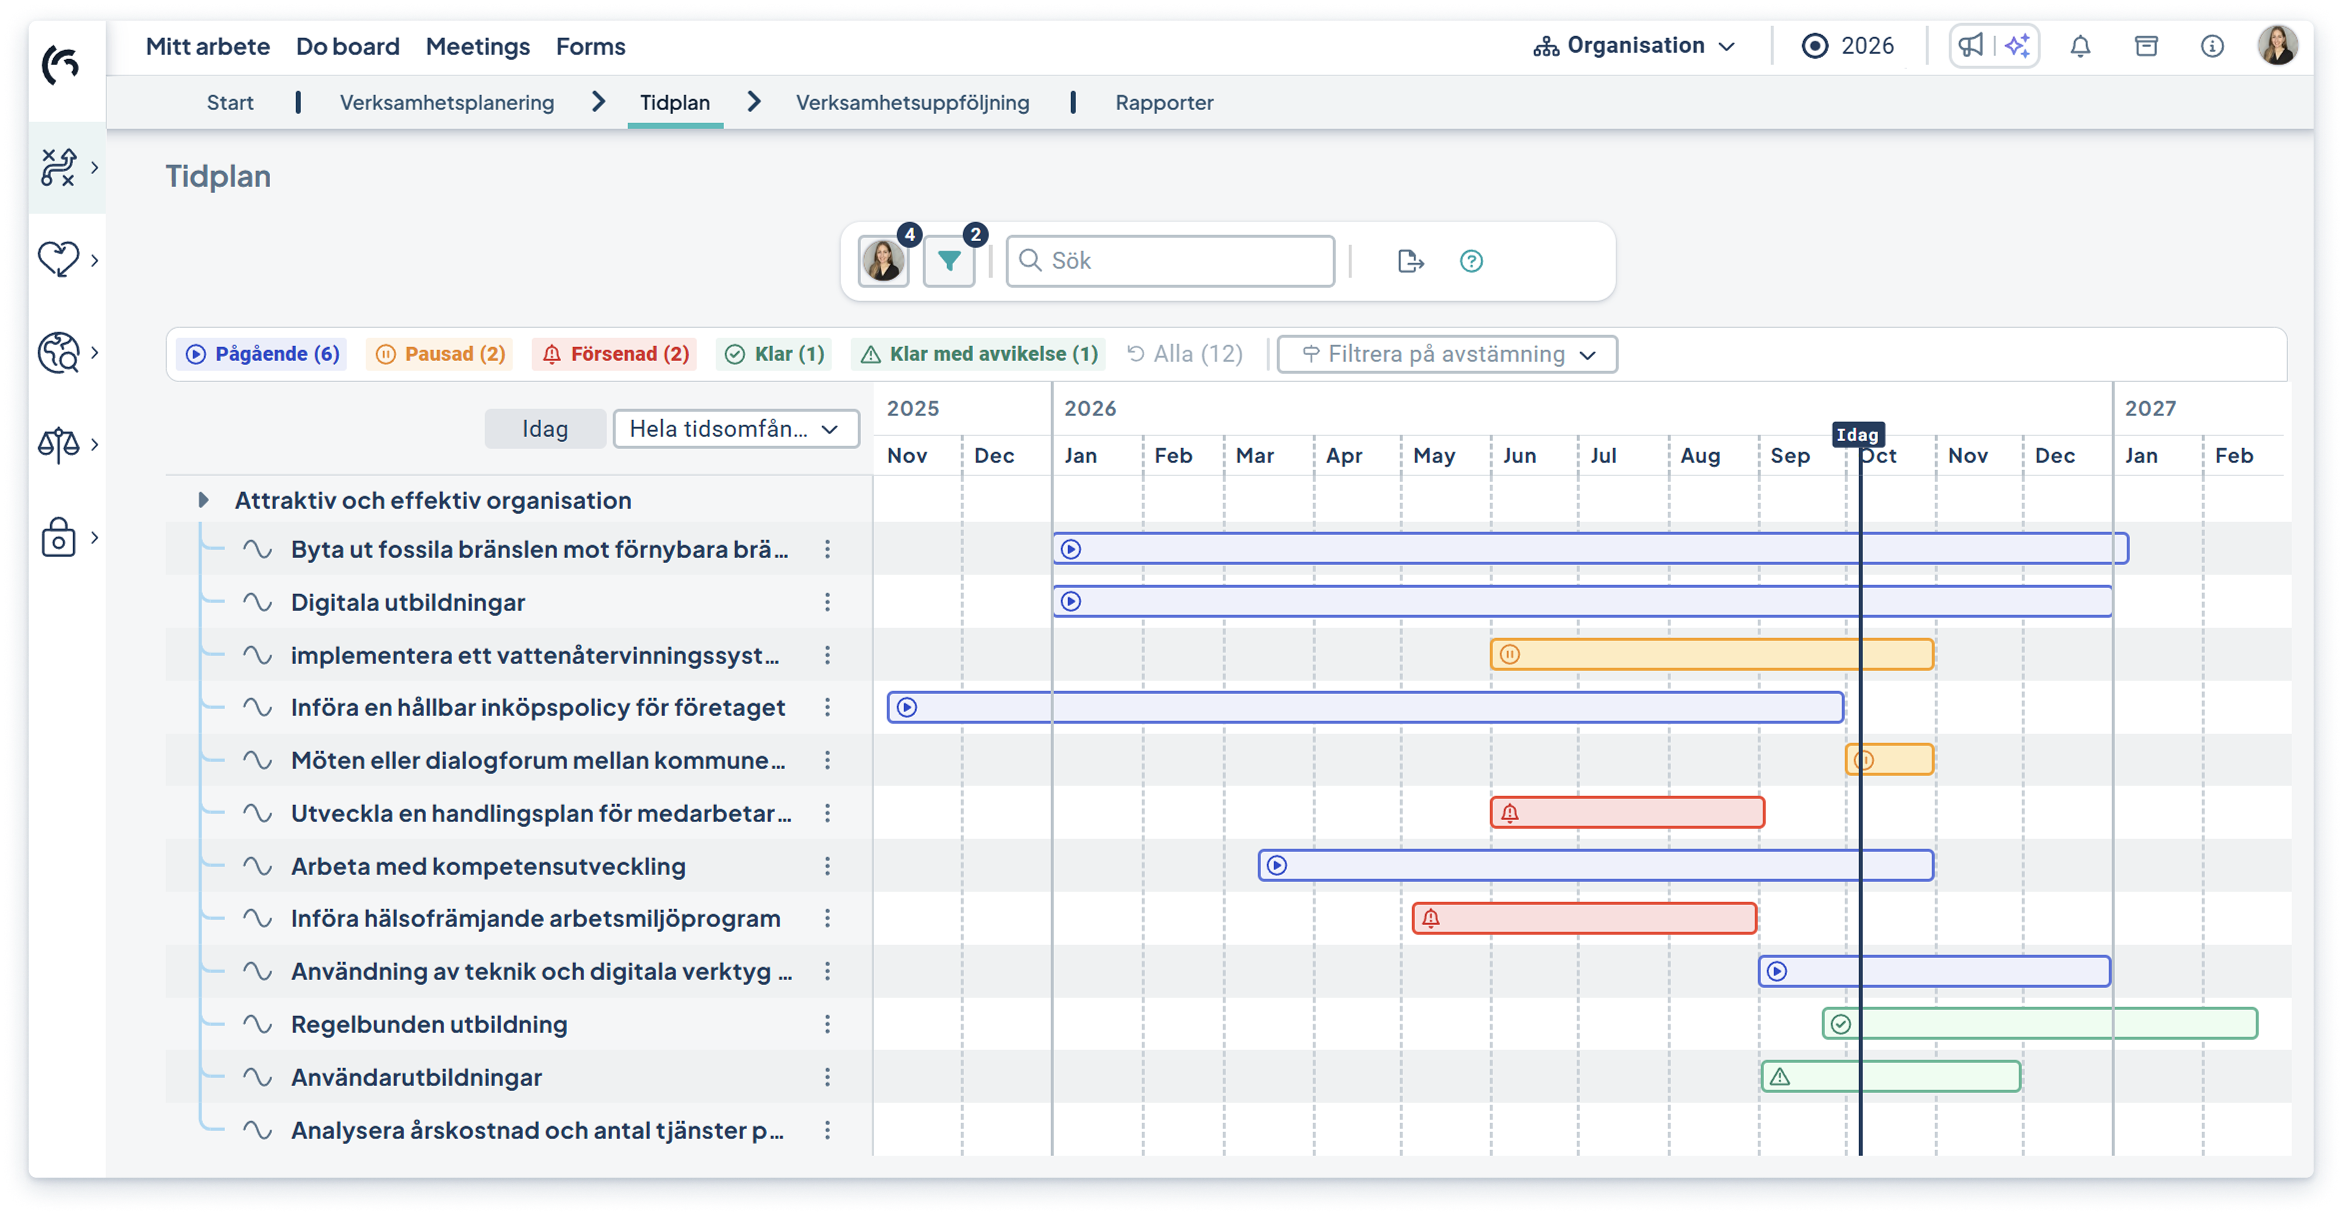This screenshot has height=1215, width=2343.
Task: Click the user profile avatar in header
Action: tap(2278, 46)
